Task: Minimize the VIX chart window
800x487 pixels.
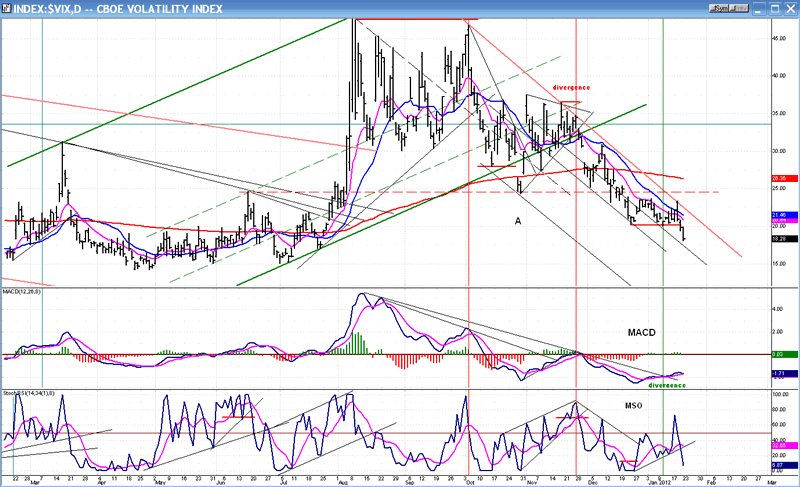Action: (755, 7)
